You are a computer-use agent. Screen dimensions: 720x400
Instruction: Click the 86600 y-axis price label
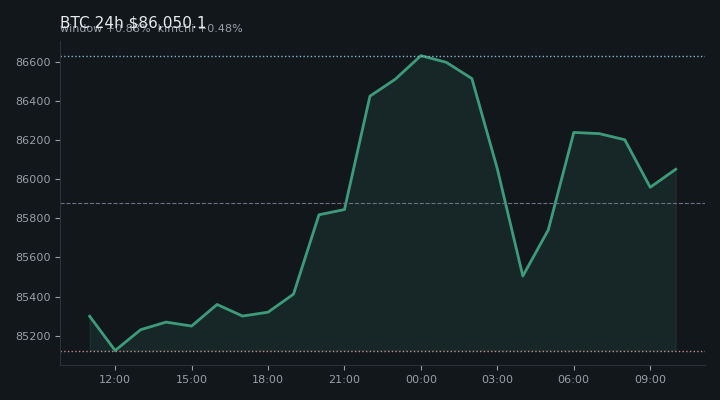coord(33,62)
